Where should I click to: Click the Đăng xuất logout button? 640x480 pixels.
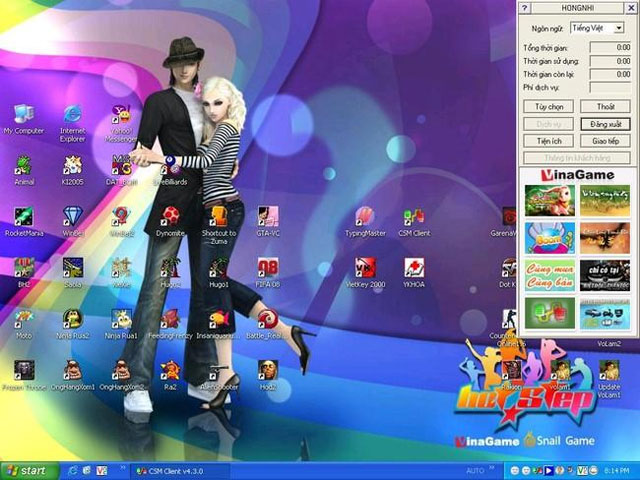click(605, 124)
